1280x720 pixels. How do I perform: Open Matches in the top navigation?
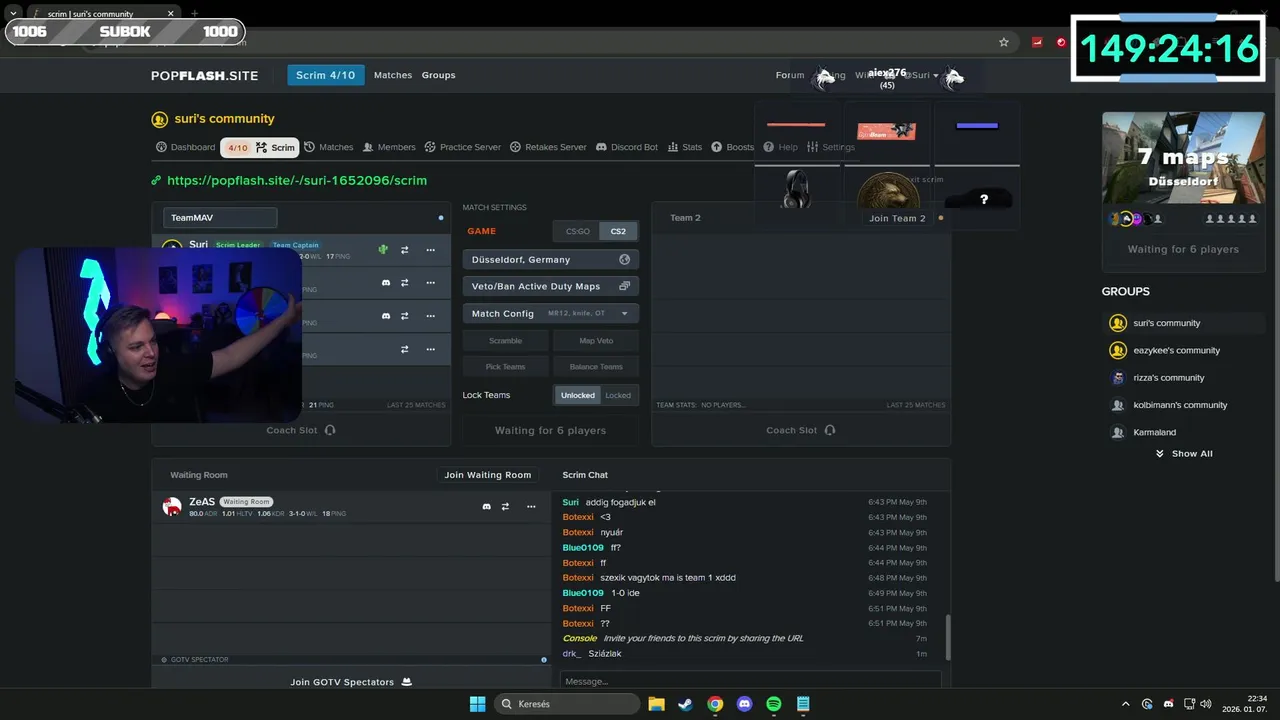tap(393, 75)
